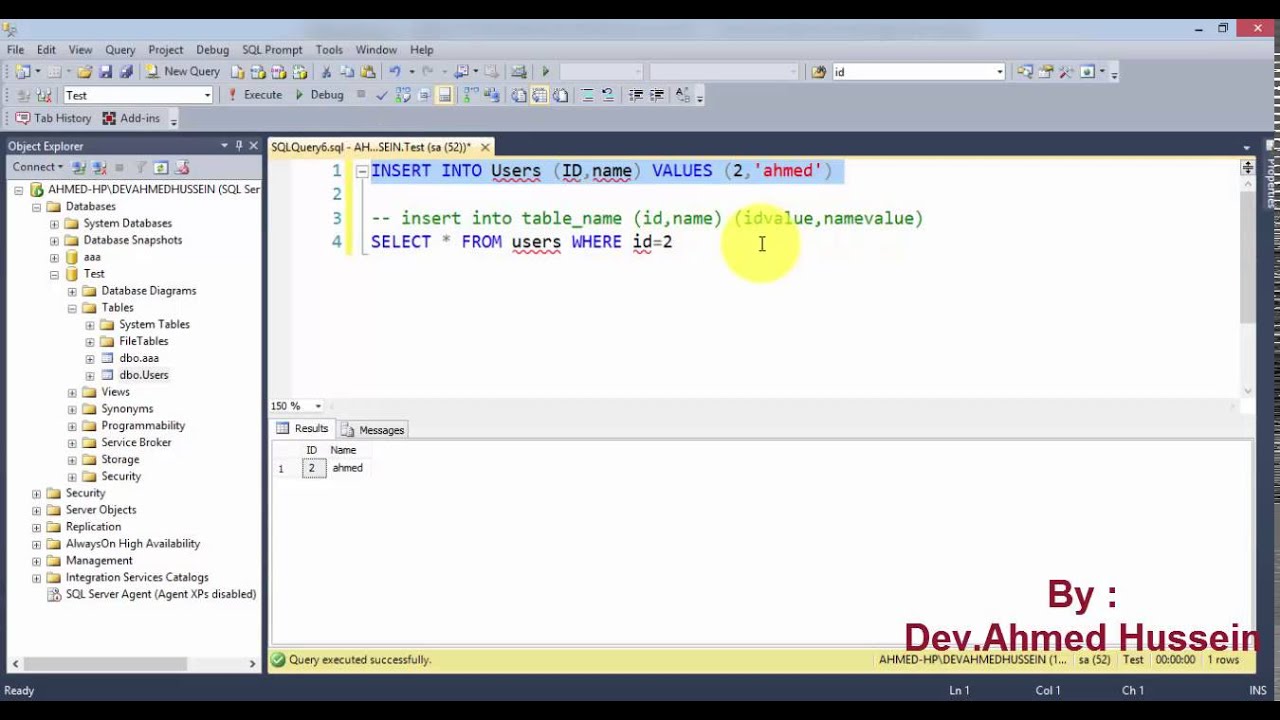Screen dimensions: 1280x720
Task: Click the Comment out selected lines icon
Action: click(587, 95)
